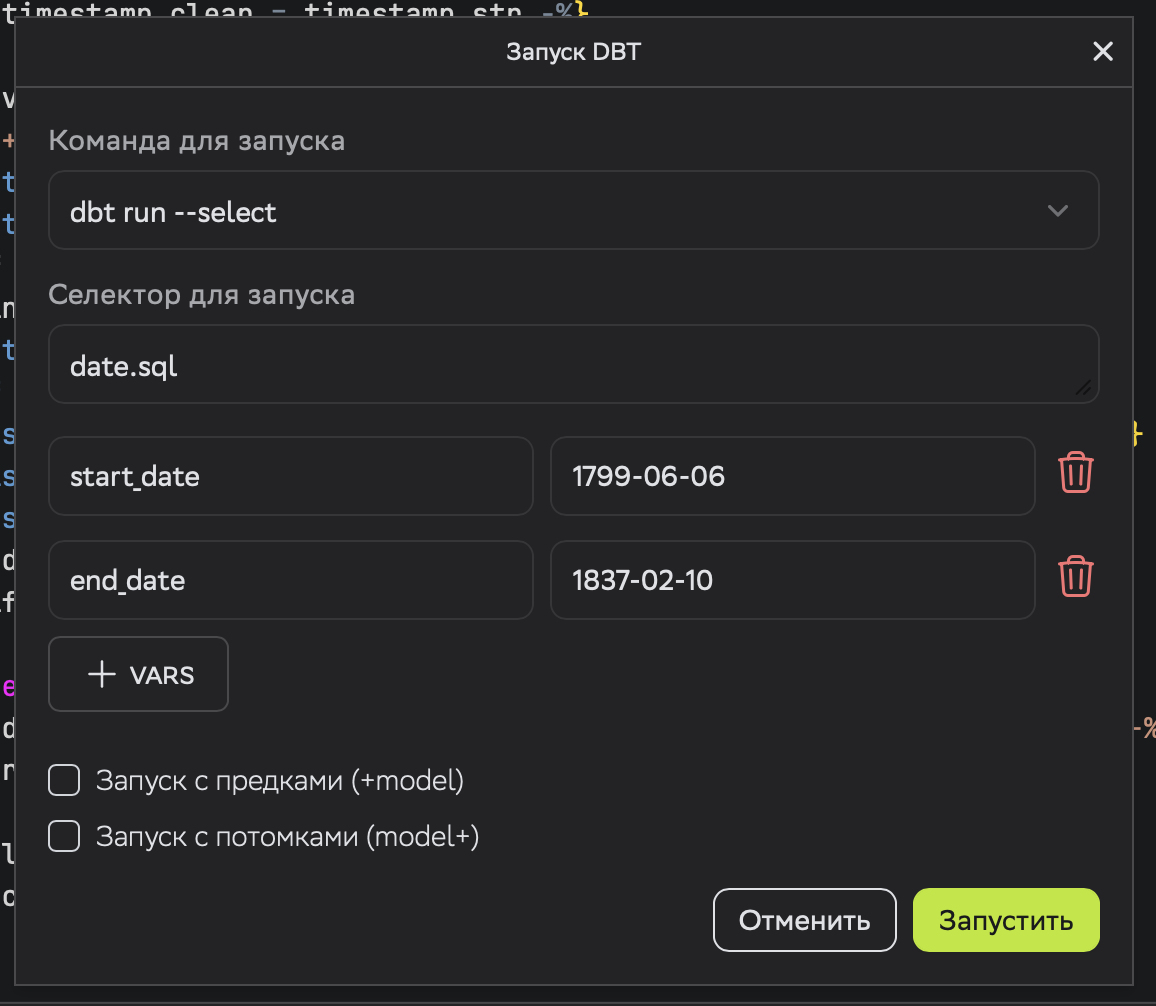Enable the Запуск с предками checkbox

(65, 780)
